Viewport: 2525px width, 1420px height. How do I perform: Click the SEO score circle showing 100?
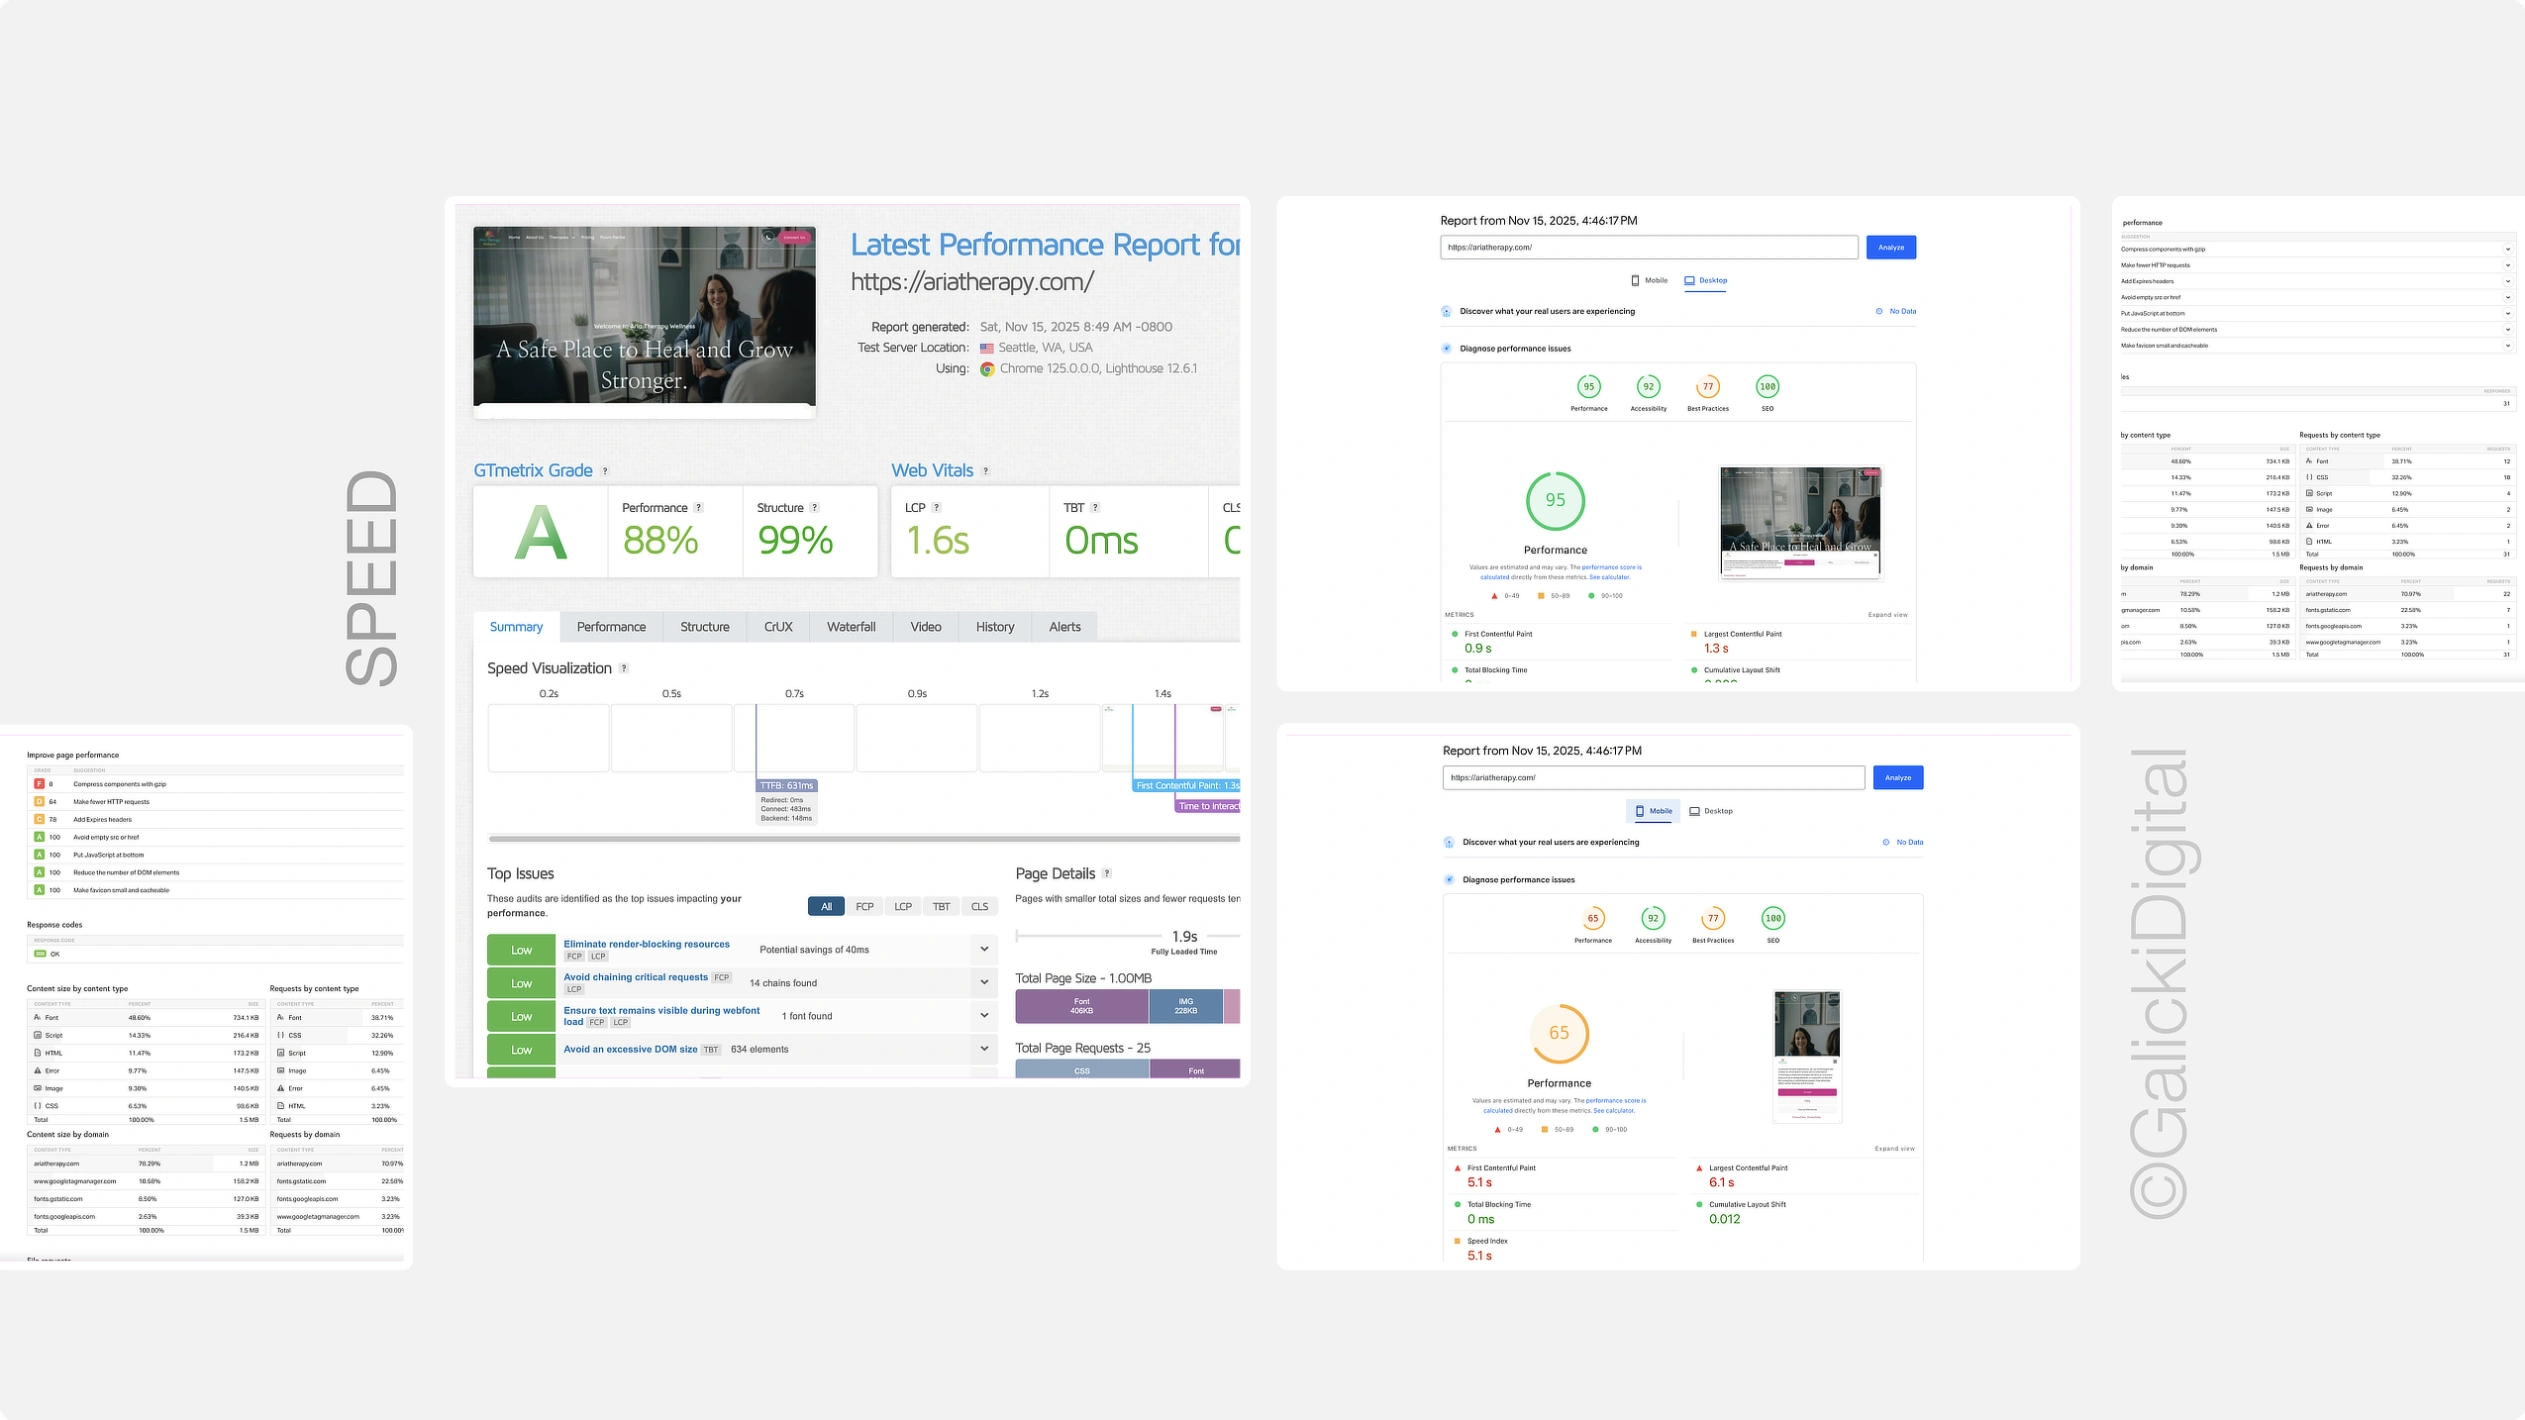(x=1768, y=388)
